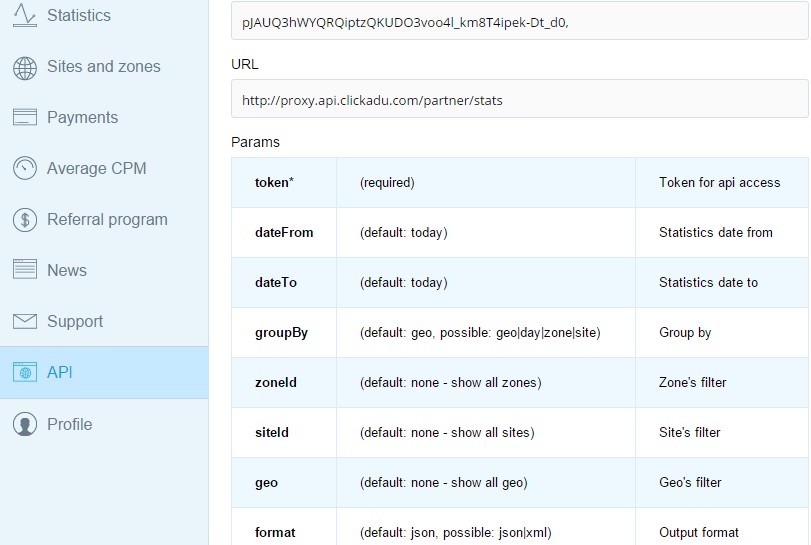Click the API sidebar icon
Viewport: 811px width, 545px height.
(x=25, y=373)
